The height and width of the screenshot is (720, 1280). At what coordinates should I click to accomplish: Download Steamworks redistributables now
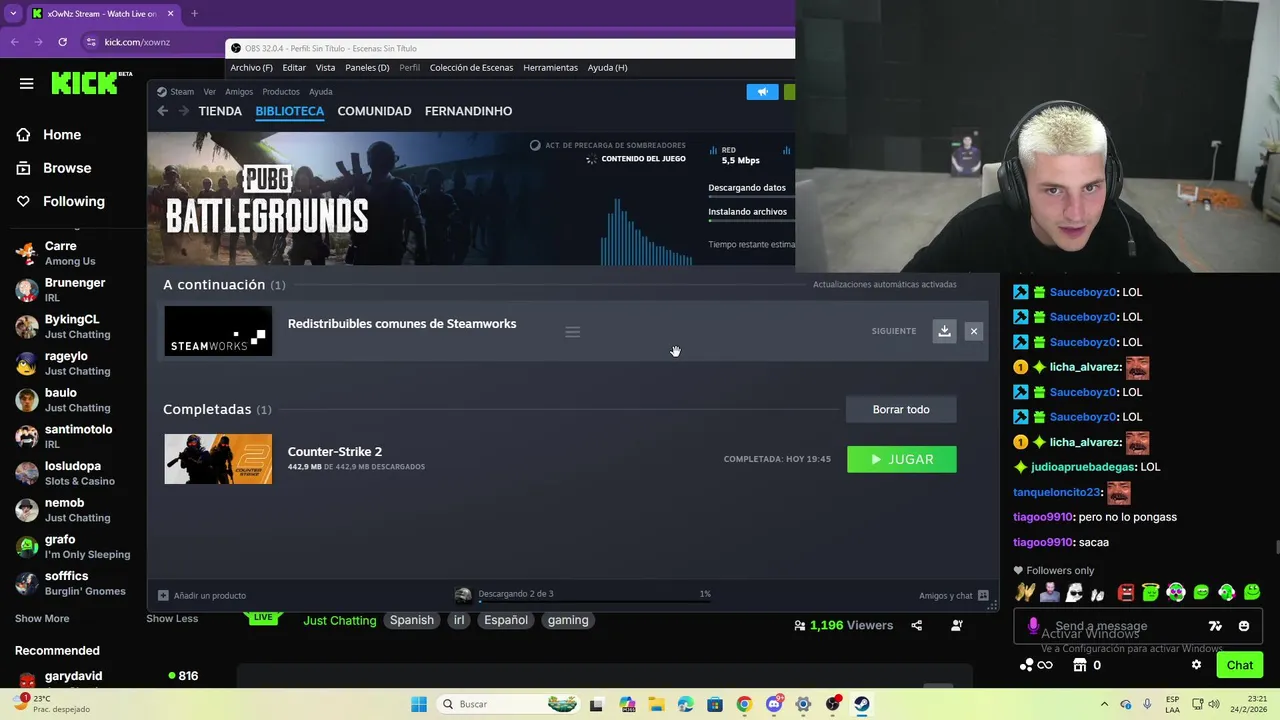[944, 331]
